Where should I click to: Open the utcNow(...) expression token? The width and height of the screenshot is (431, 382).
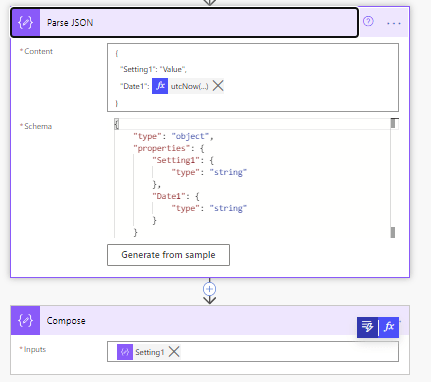[x=189, y=86]
